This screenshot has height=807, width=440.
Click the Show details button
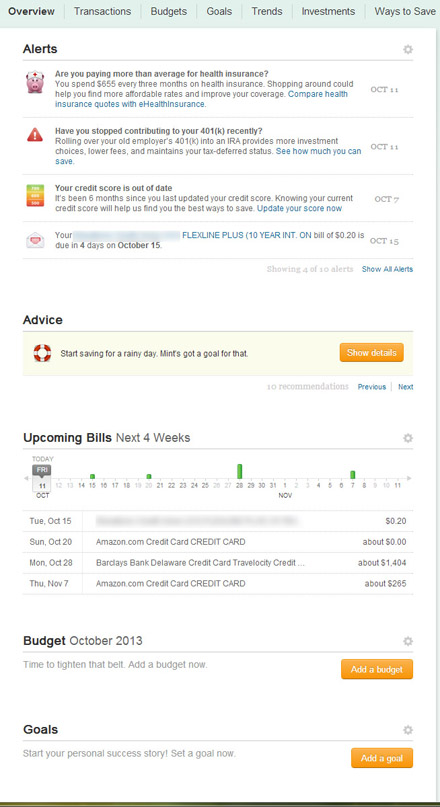pyautogui.click(x=372, y=353)
